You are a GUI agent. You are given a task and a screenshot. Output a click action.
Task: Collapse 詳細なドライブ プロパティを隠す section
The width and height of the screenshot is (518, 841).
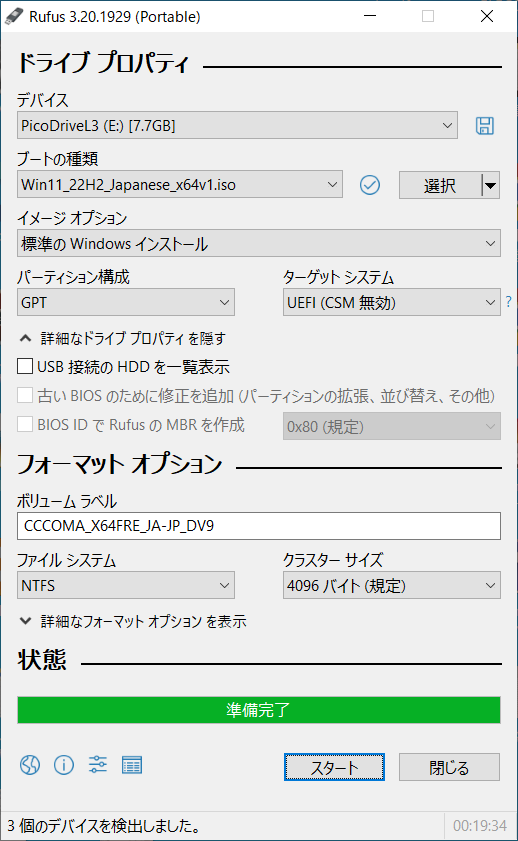click(x=123, y=338)
